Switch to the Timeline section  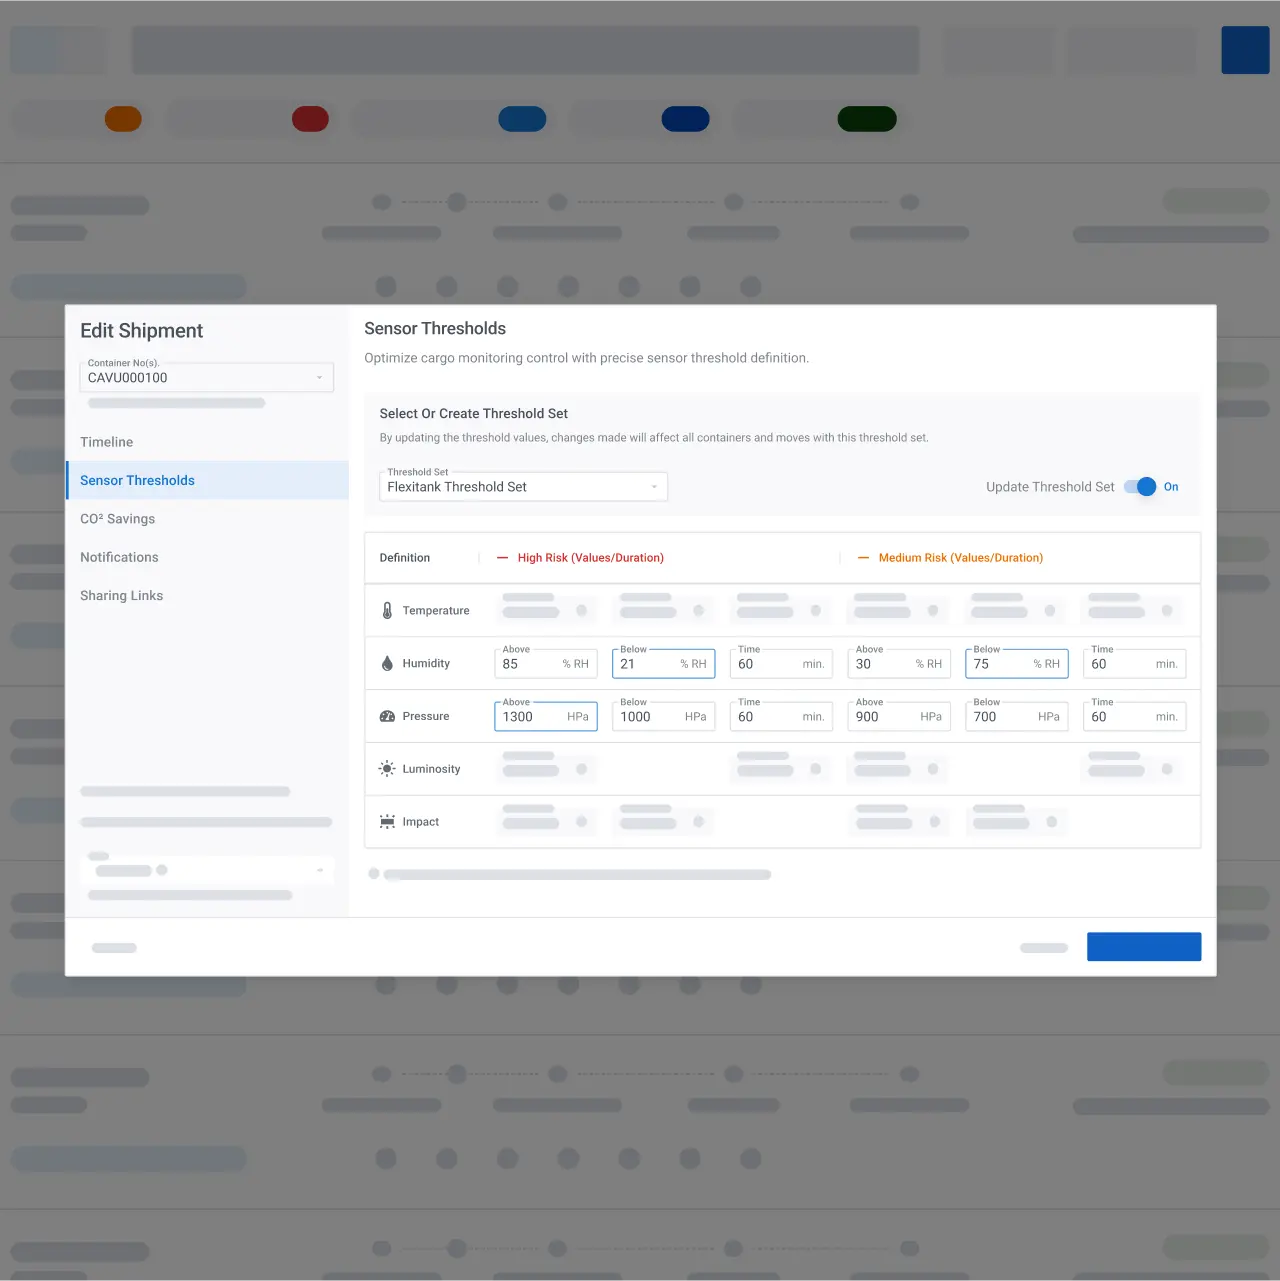(x=106, y=441)
